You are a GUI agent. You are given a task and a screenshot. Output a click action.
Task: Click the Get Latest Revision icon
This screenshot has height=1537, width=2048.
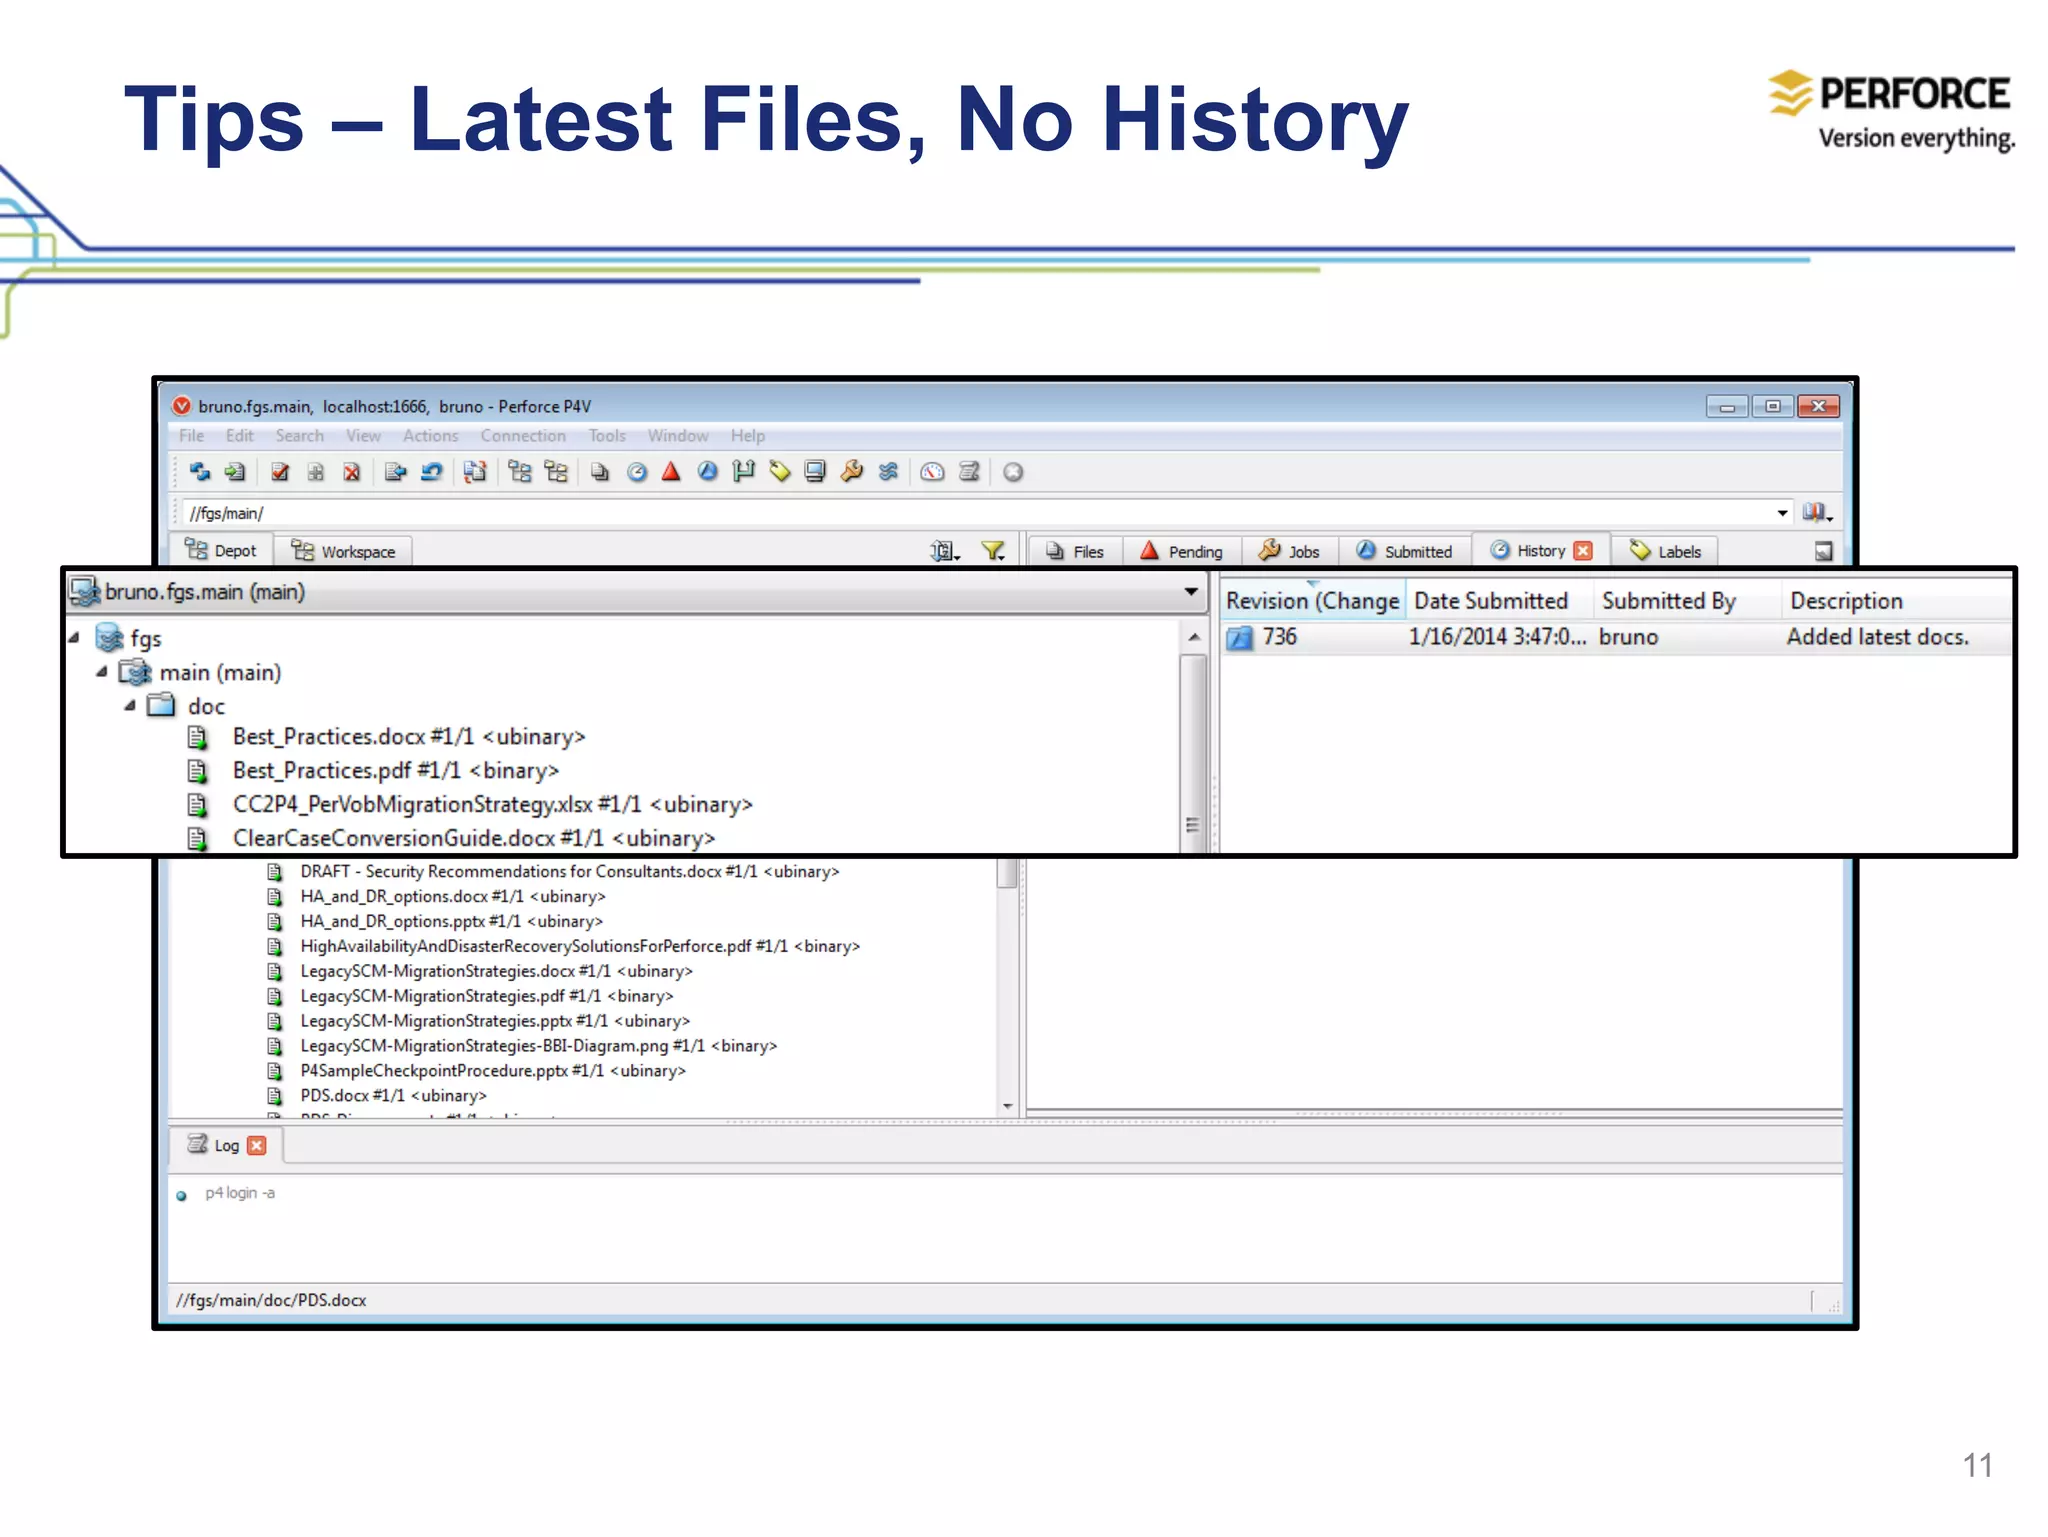[235, 472]
